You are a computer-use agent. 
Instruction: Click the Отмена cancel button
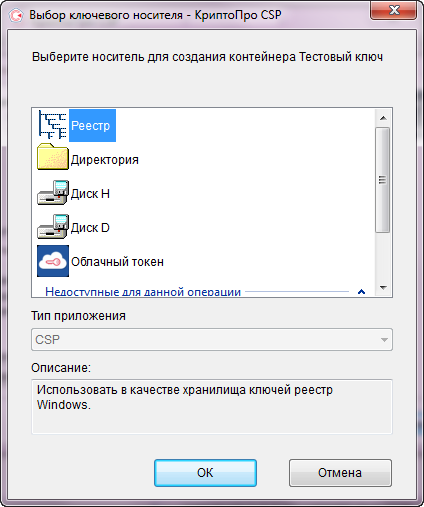tap(340, 473)
